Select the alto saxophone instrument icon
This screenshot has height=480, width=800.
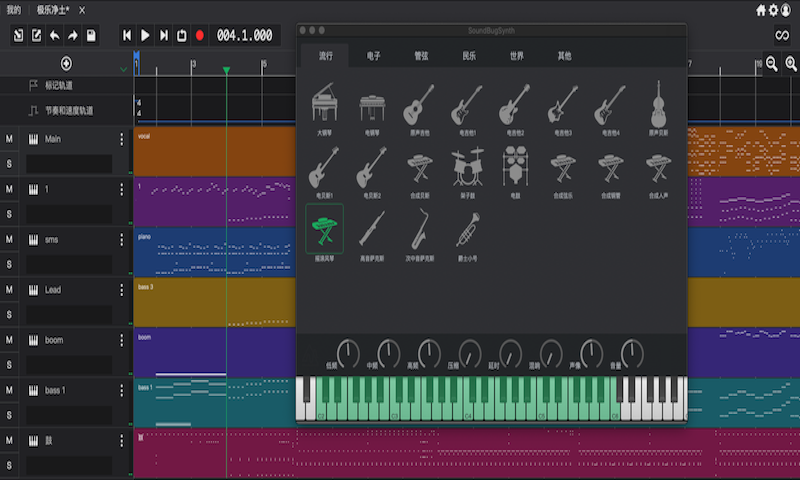click(x=420, y=230)
